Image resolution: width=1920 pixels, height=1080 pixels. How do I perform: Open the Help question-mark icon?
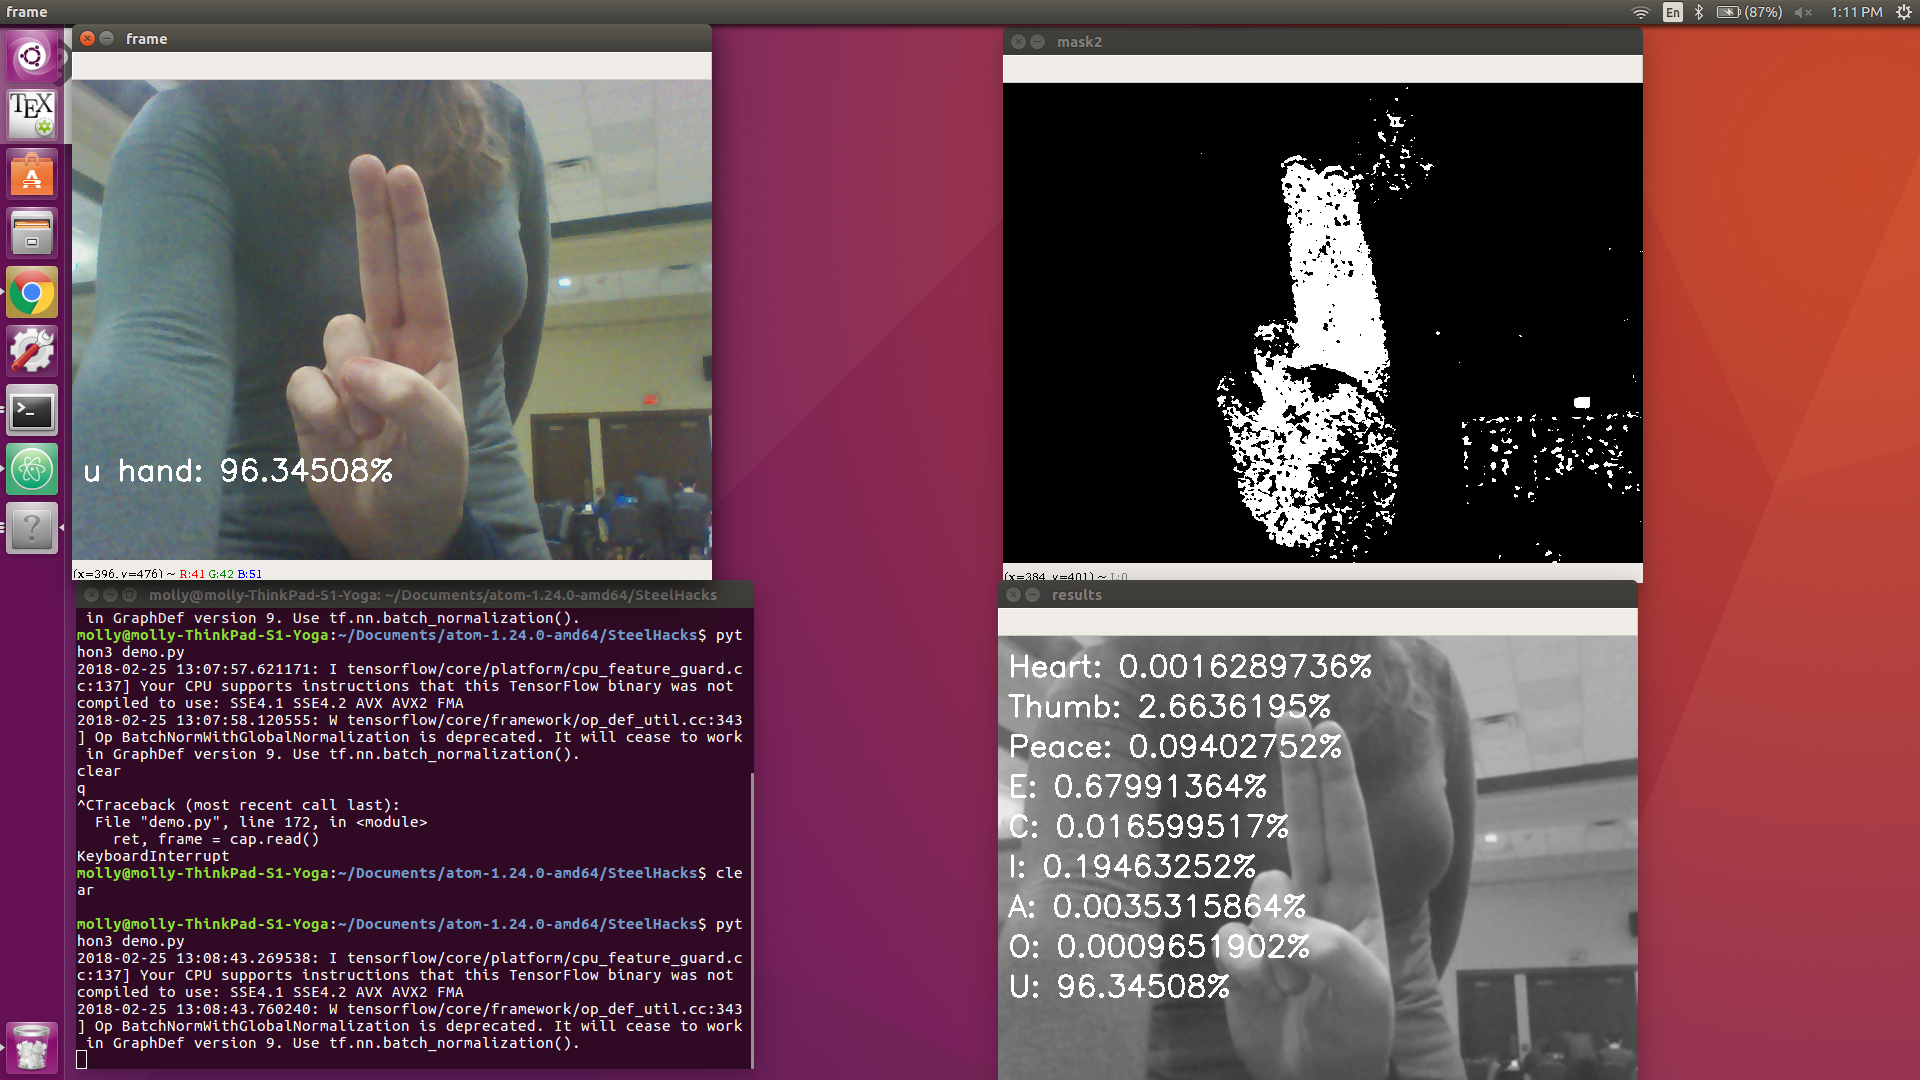pos(32,528)
